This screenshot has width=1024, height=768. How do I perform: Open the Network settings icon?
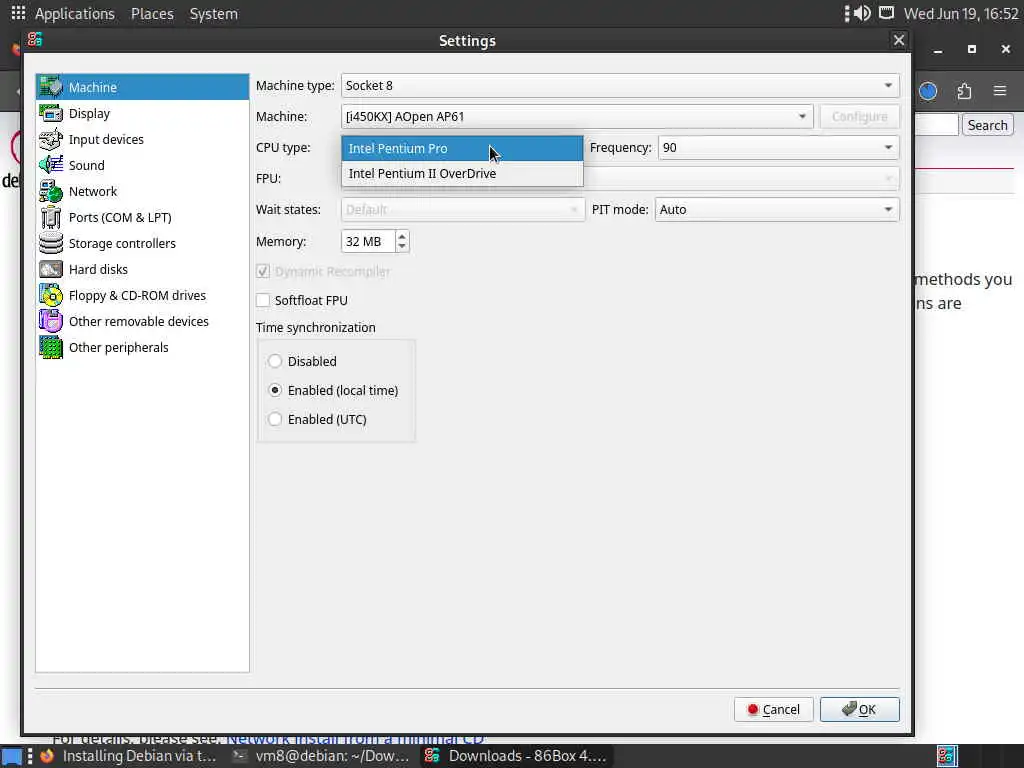click(50, 191)
